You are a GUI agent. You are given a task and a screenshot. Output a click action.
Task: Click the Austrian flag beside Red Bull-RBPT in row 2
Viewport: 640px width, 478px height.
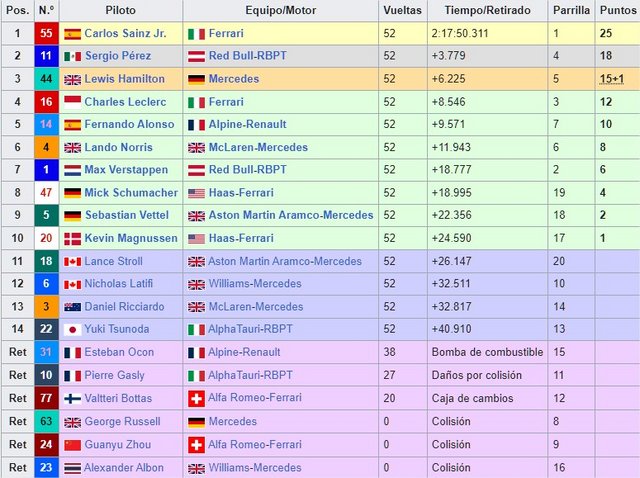click(x=196, y=56)
